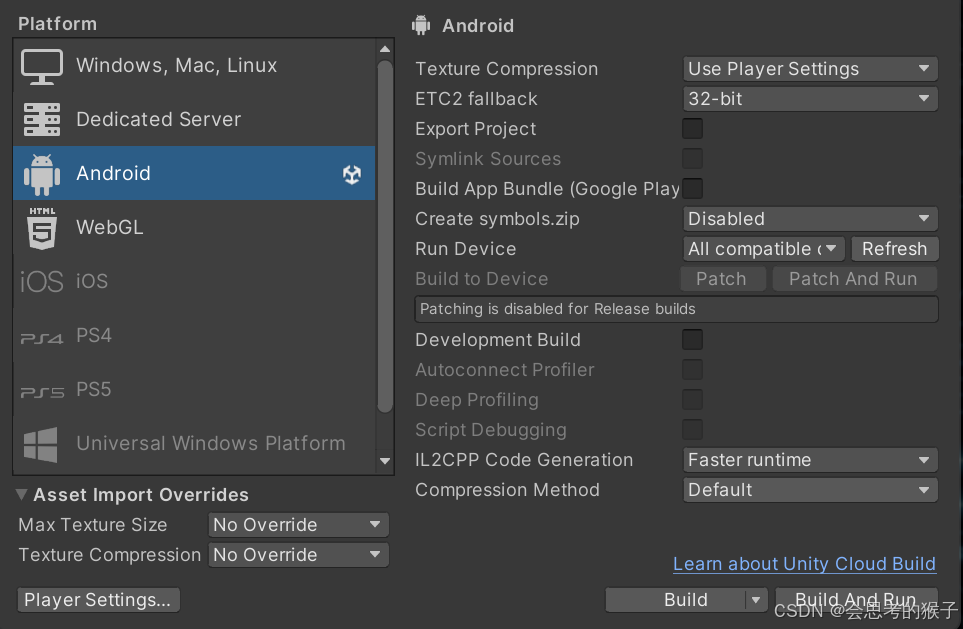Select the PS4 platform row

(194, 335)
